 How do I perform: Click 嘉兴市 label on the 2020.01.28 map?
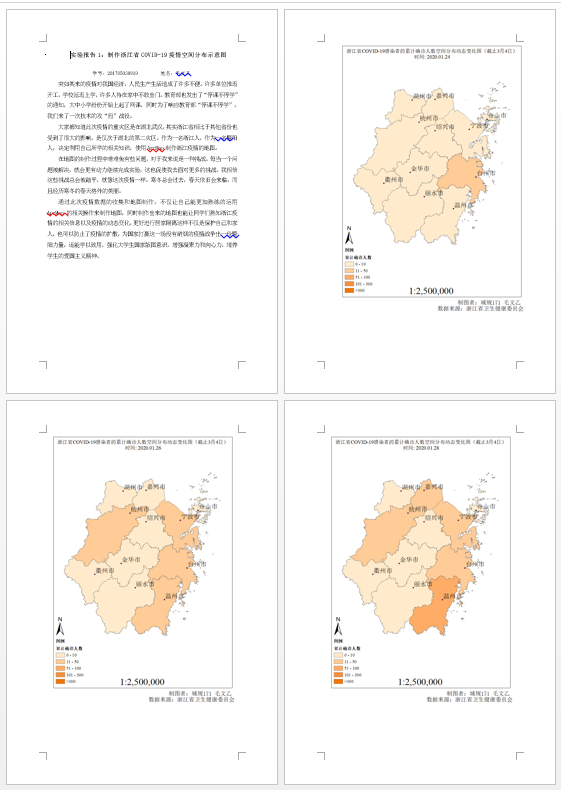click(x=434, y=487)
